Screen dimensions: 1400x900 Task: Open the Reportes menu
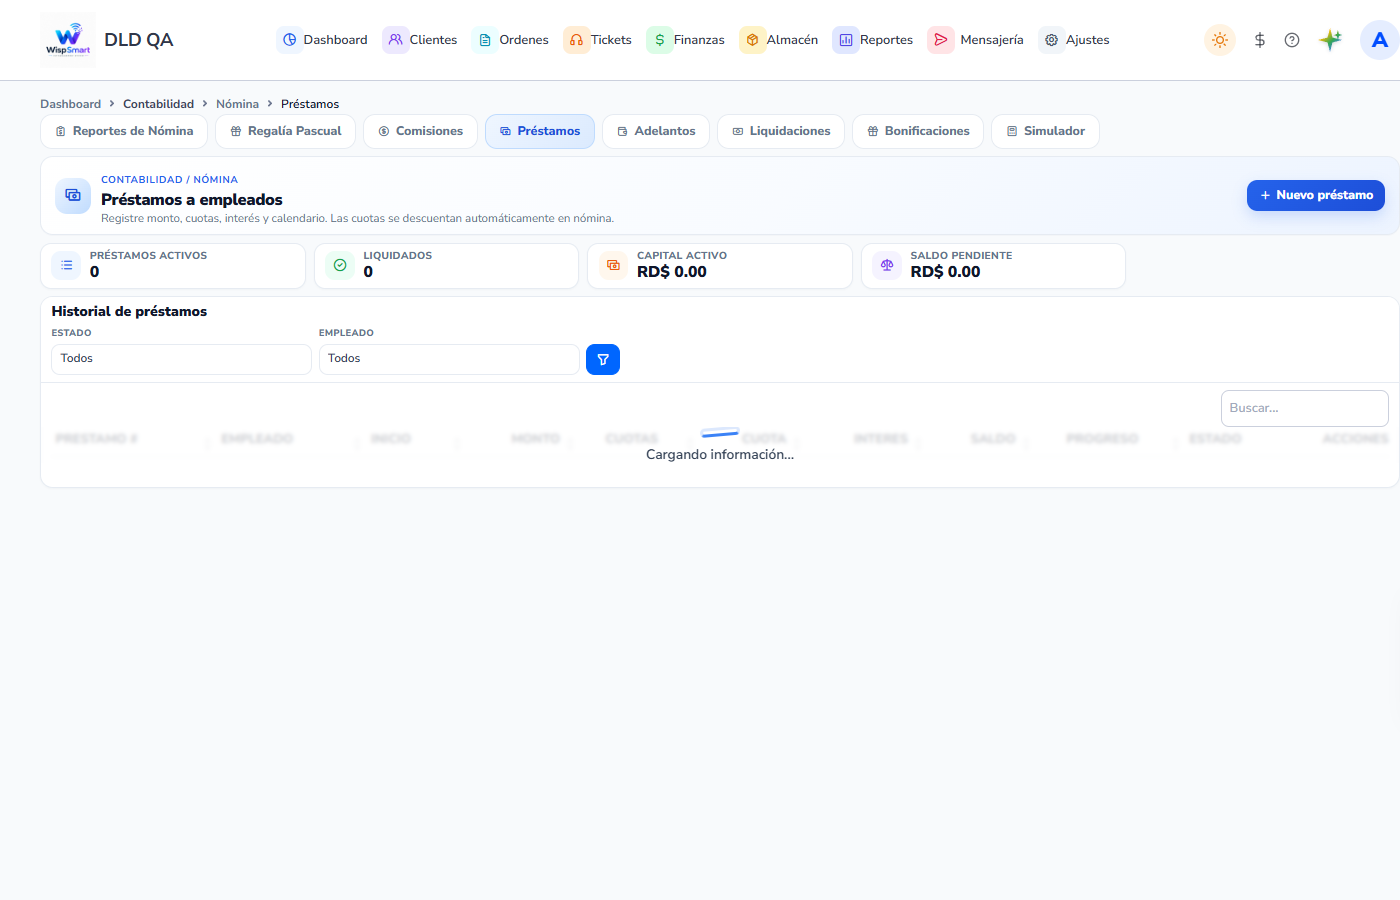[x=873, y=40]
